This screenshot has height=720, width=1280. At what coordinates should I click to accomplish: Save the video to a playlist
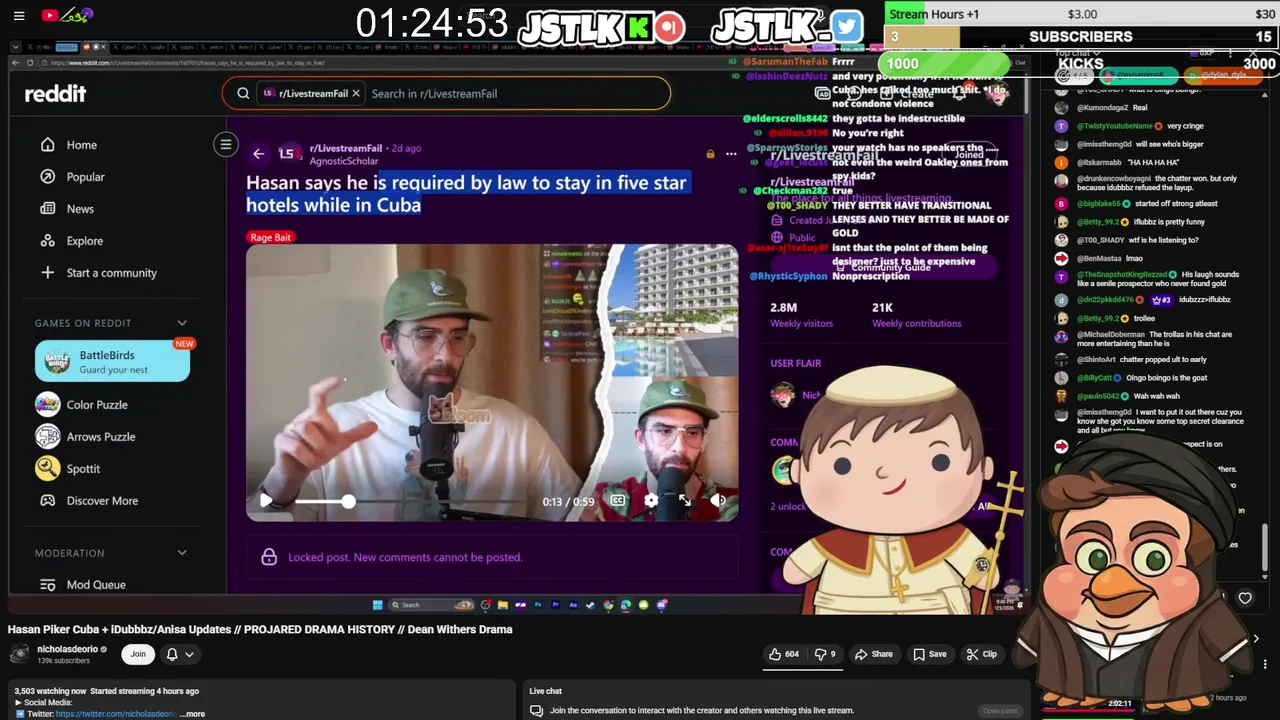pos(928,654)
